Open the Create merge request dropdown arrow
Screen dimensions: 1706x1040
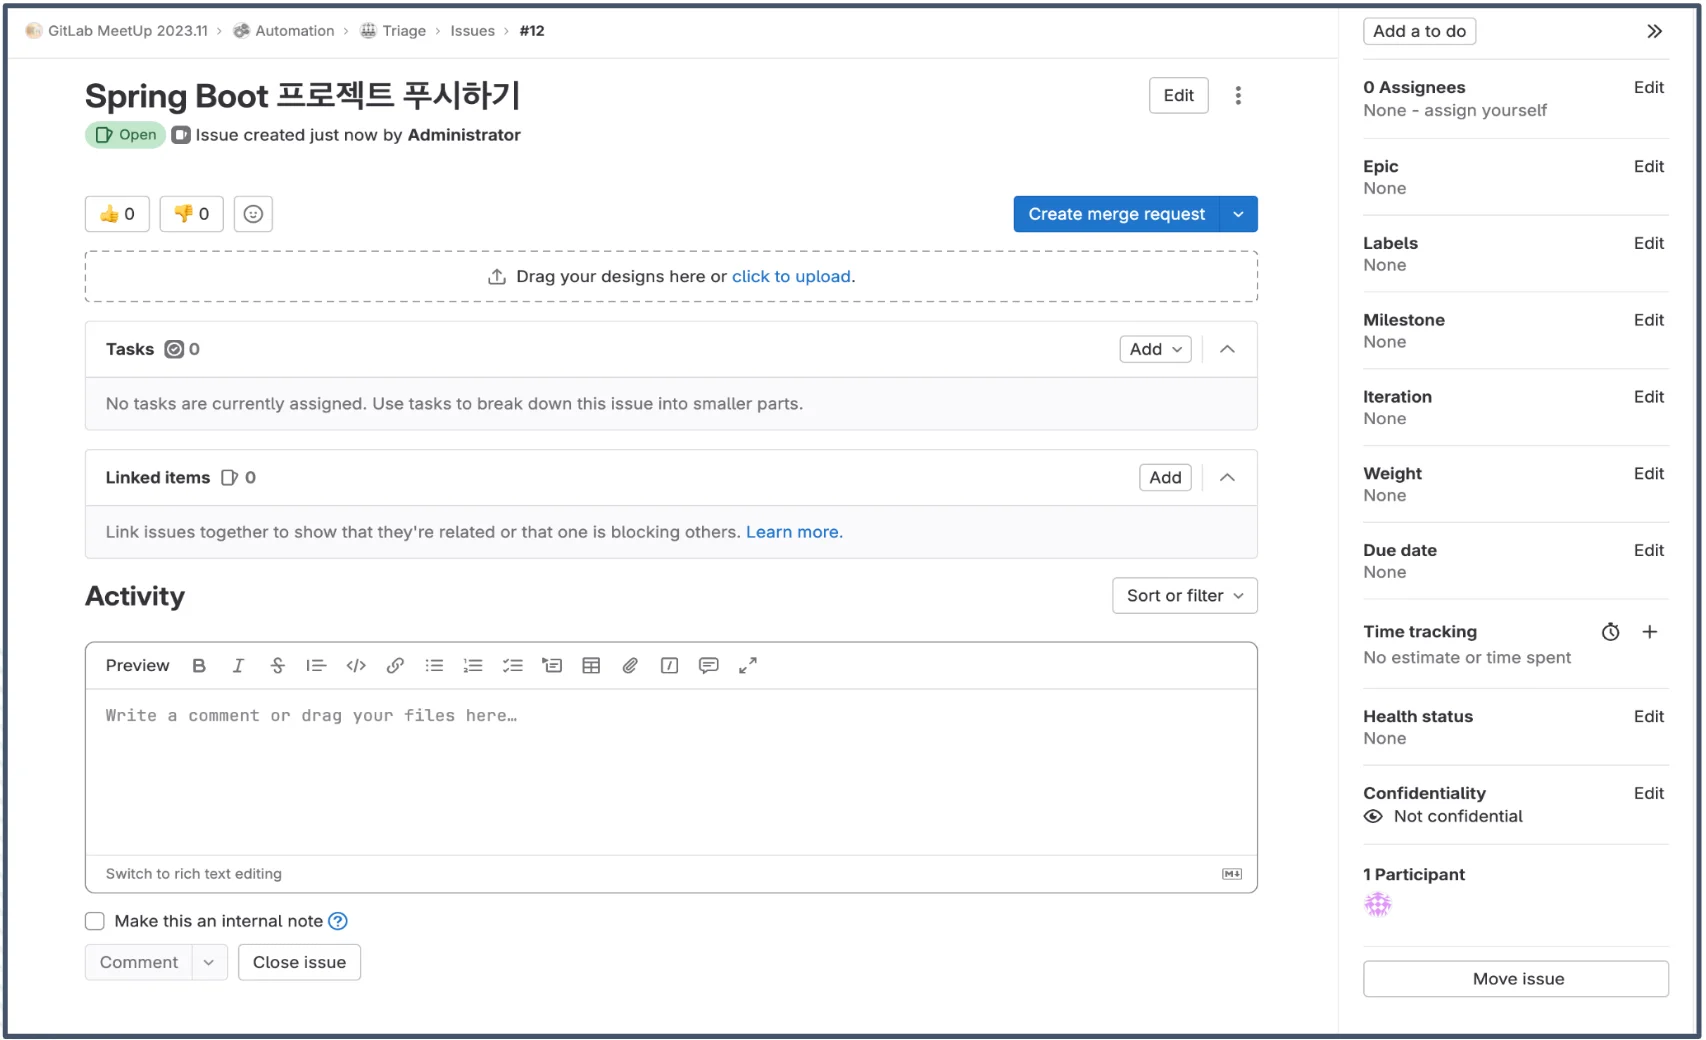[x=1239, y=213]
